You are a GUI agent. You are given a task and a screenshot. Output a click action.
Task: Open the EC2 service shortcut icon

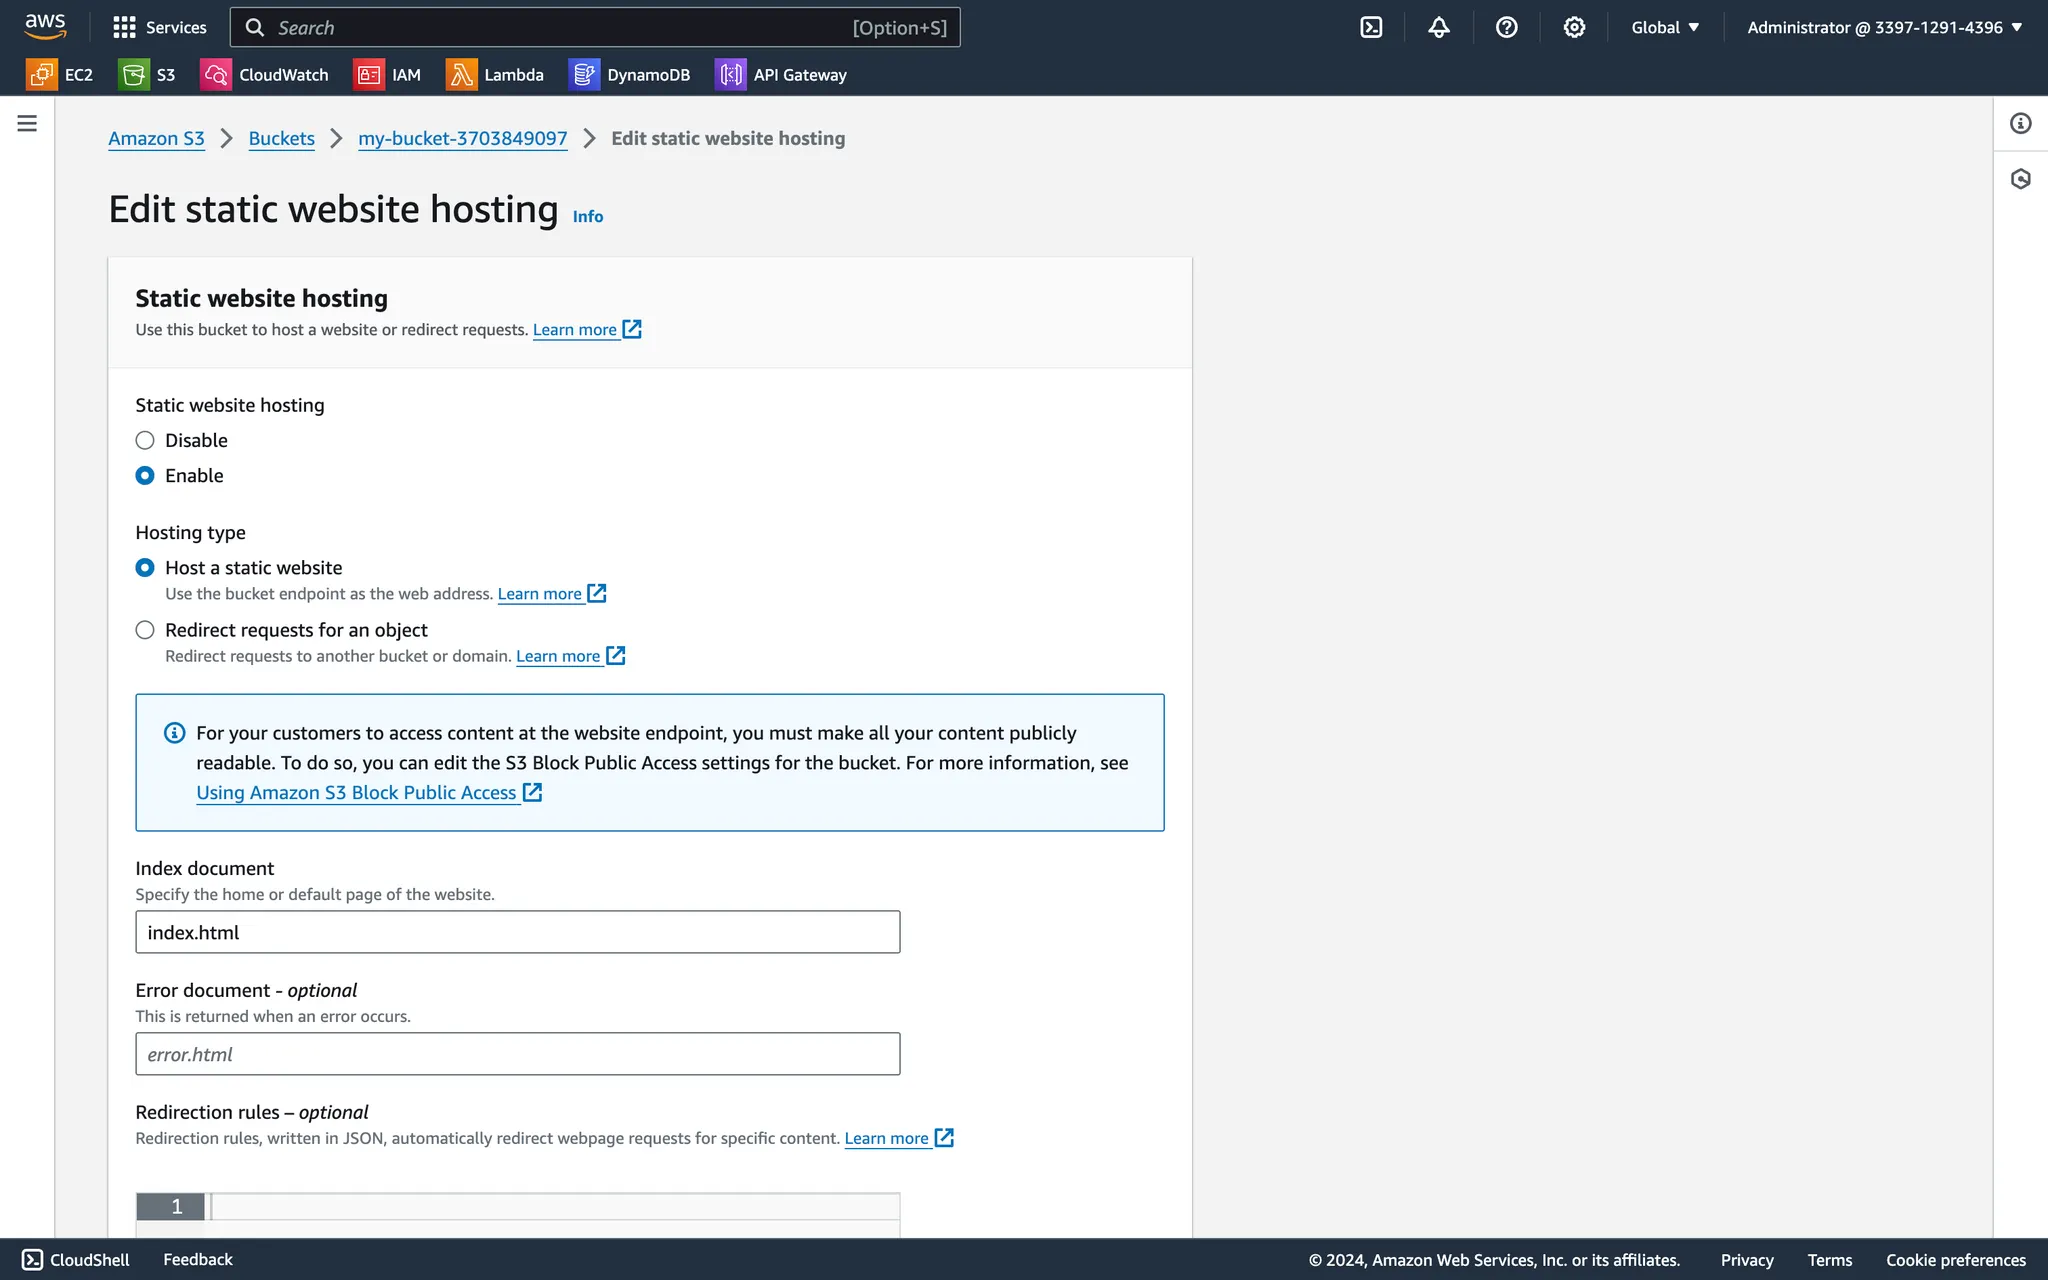41,75
